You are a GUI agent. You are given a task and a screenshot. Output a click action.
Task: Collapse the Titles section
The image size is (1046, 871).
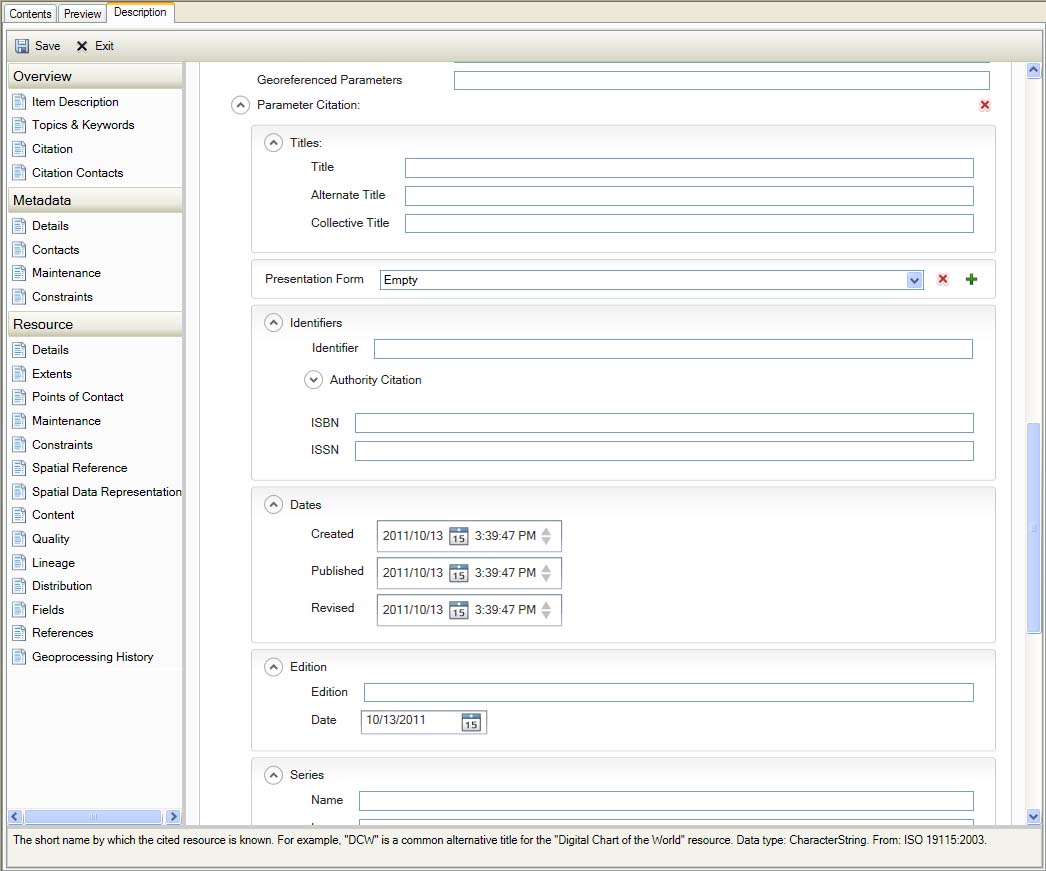[x=273, y=142]
